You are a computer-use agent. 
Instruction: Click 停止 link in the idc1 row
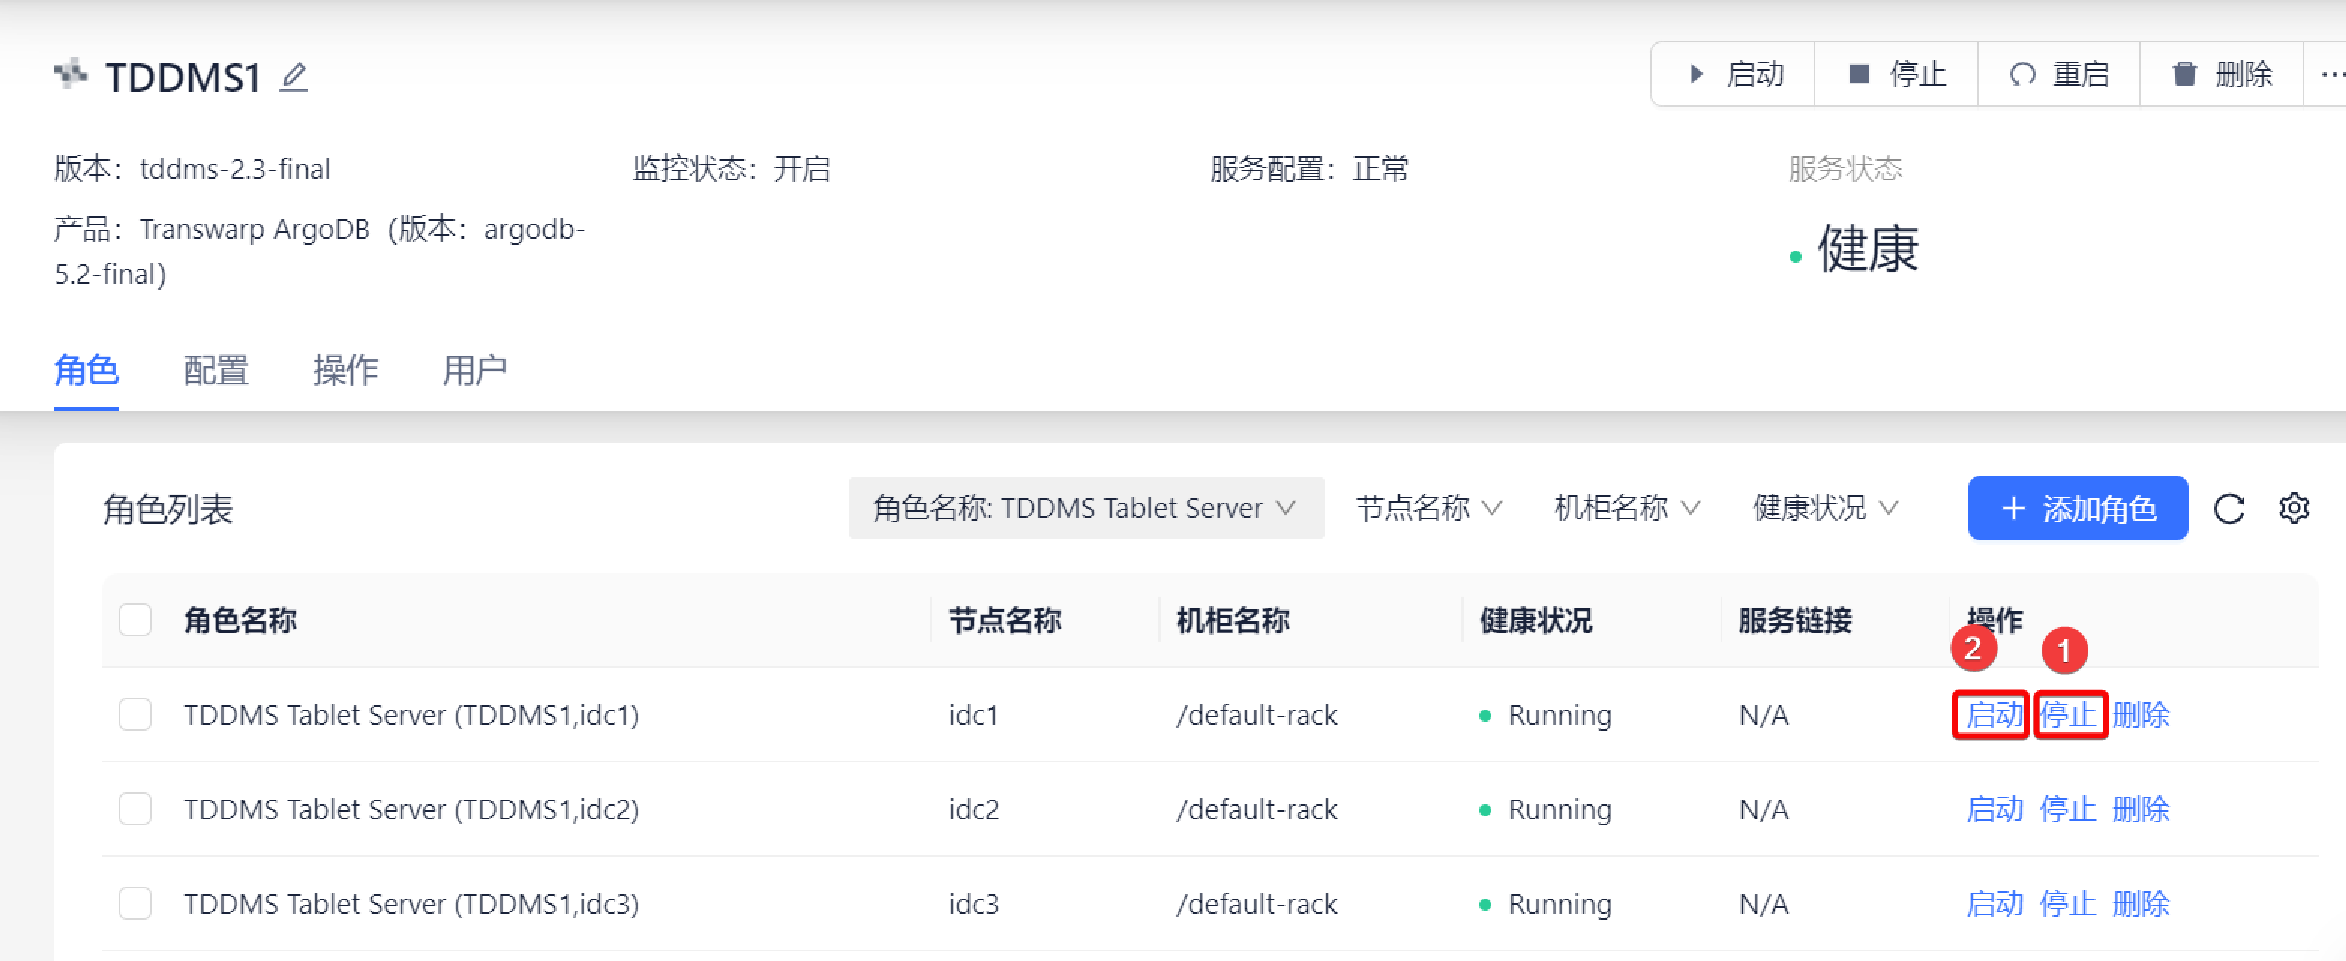coord(2068,715)
